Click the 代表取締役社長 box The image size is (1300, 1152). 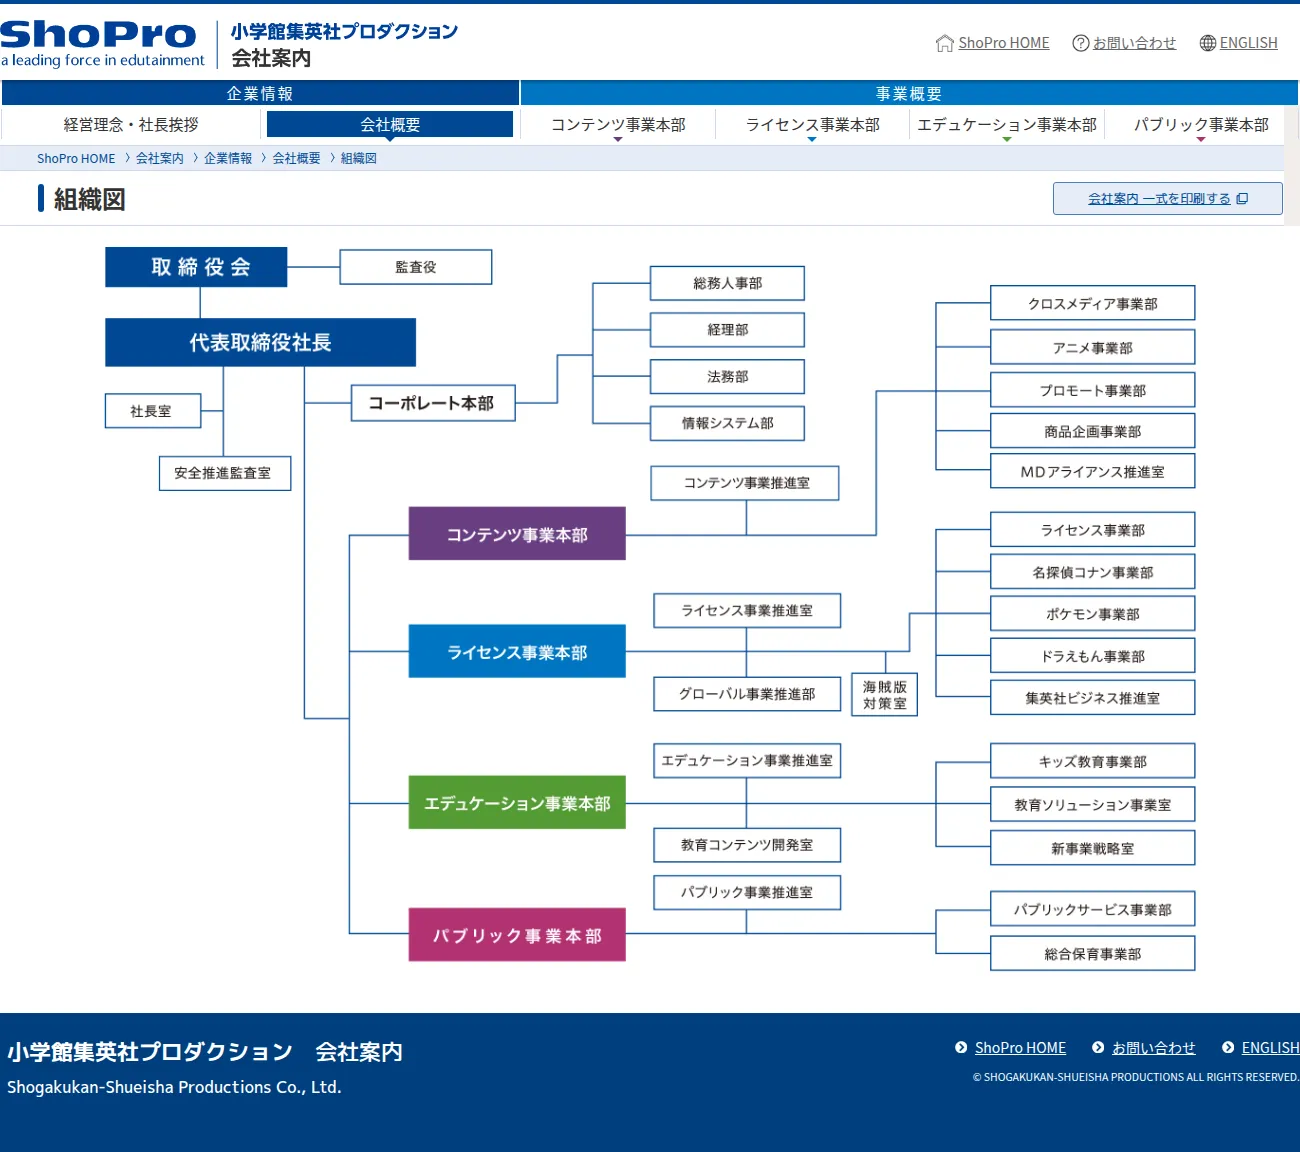(260, 343)
